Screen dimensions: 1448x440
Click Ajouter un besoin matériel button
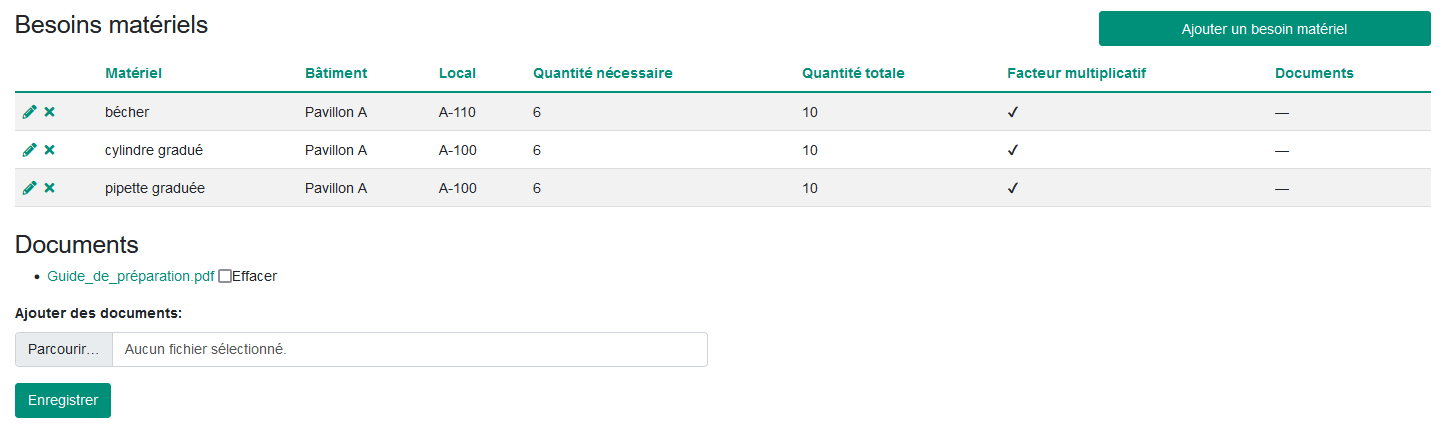pyautogui.click(x=1264, y=29)
